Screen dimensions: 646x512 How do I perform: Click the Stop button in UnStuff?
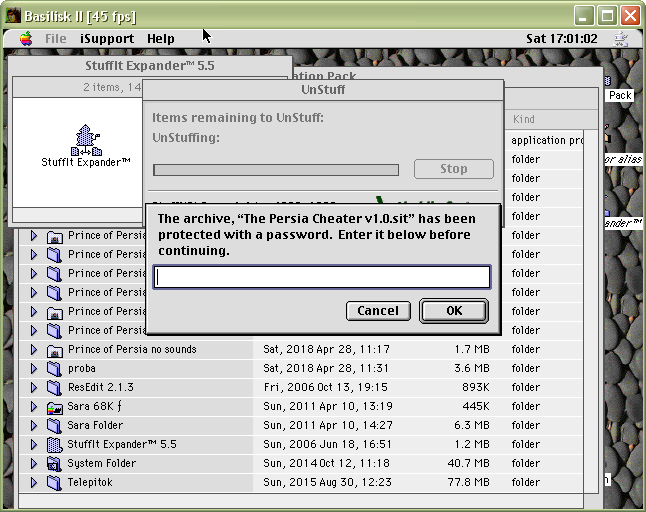click(454, 169)
